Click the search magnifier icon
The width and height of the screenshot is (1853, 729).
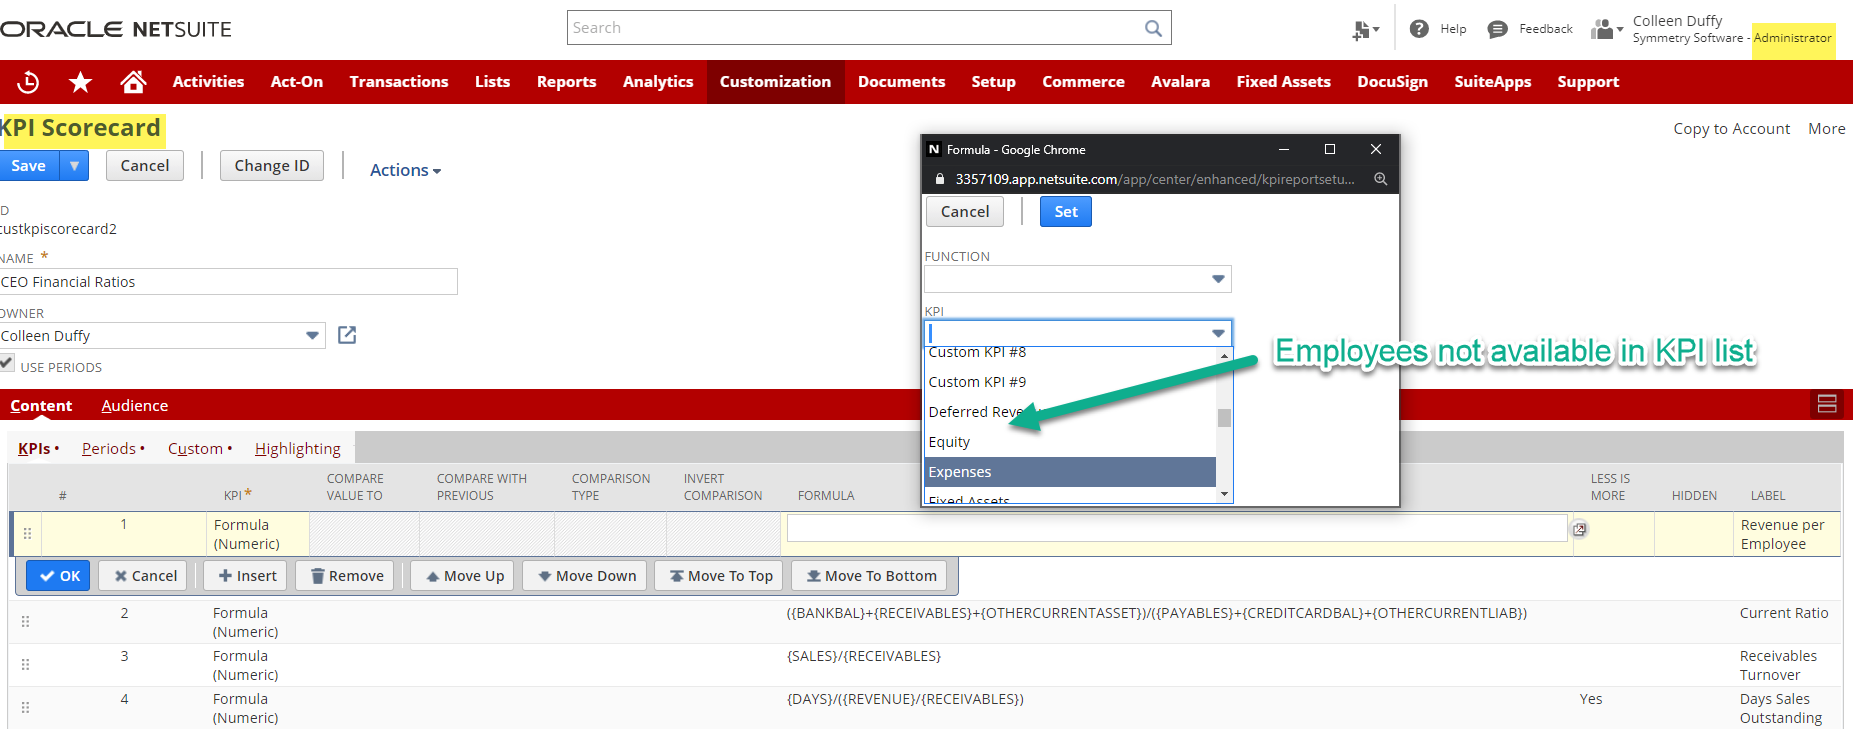coord(1153,28)
